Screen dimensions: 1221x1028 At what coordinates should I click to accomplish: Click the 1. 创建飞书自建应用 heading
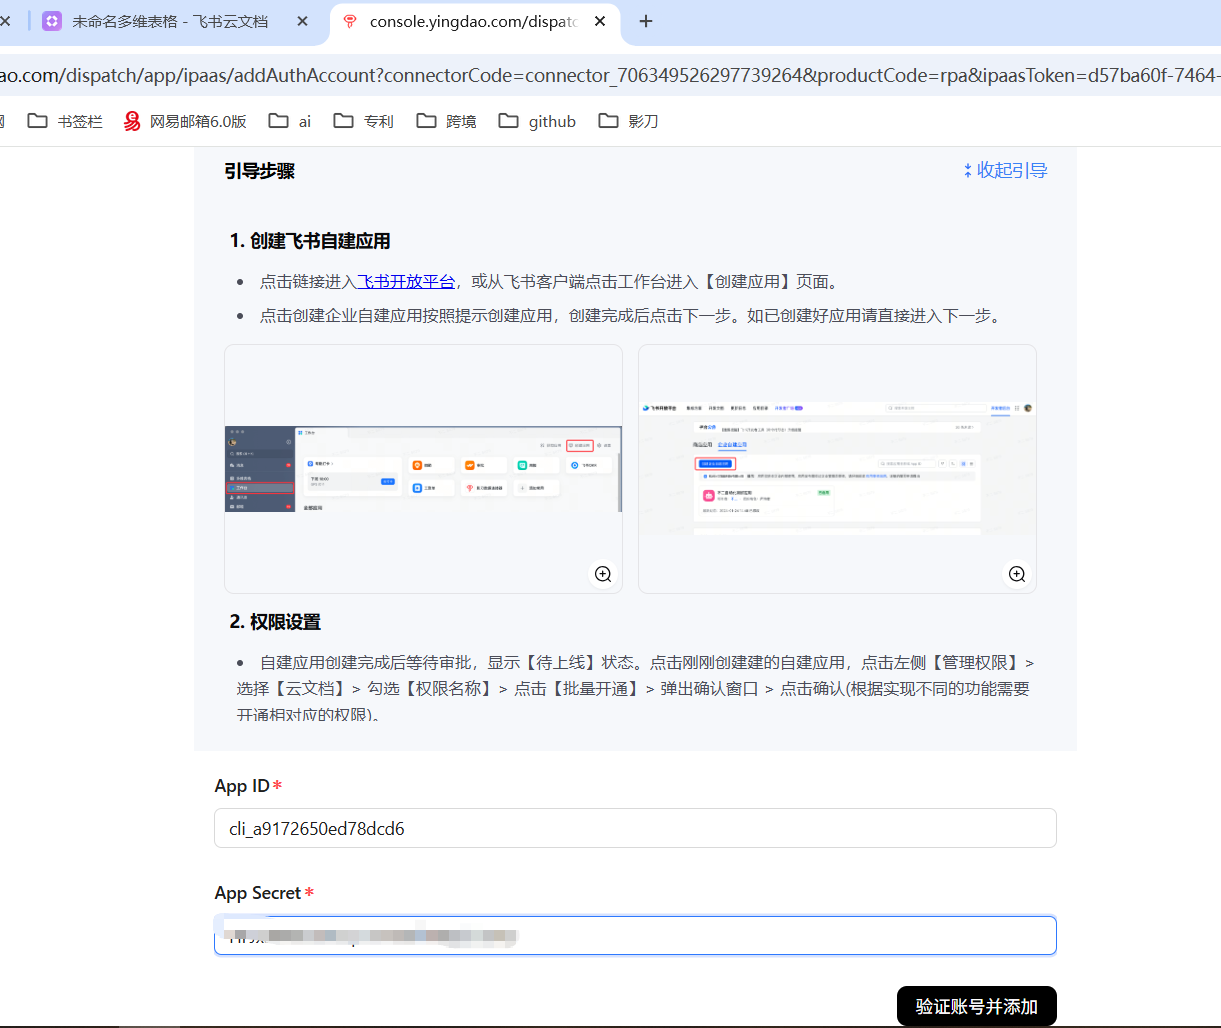point(310,241)
